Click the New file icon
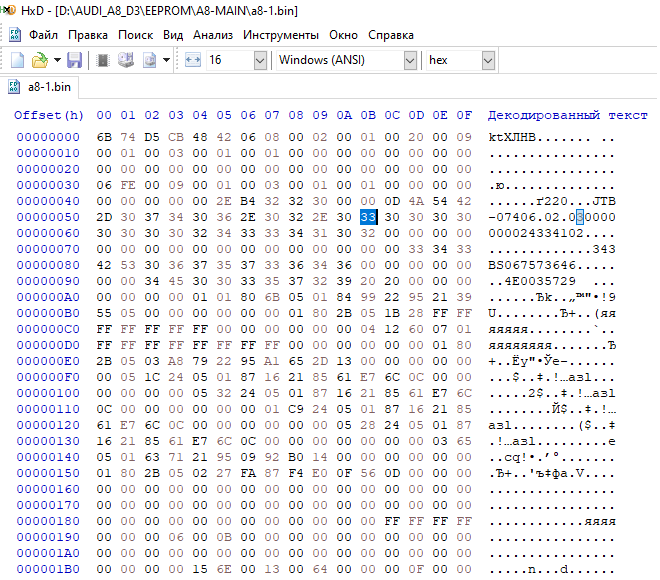 (17, 61)
